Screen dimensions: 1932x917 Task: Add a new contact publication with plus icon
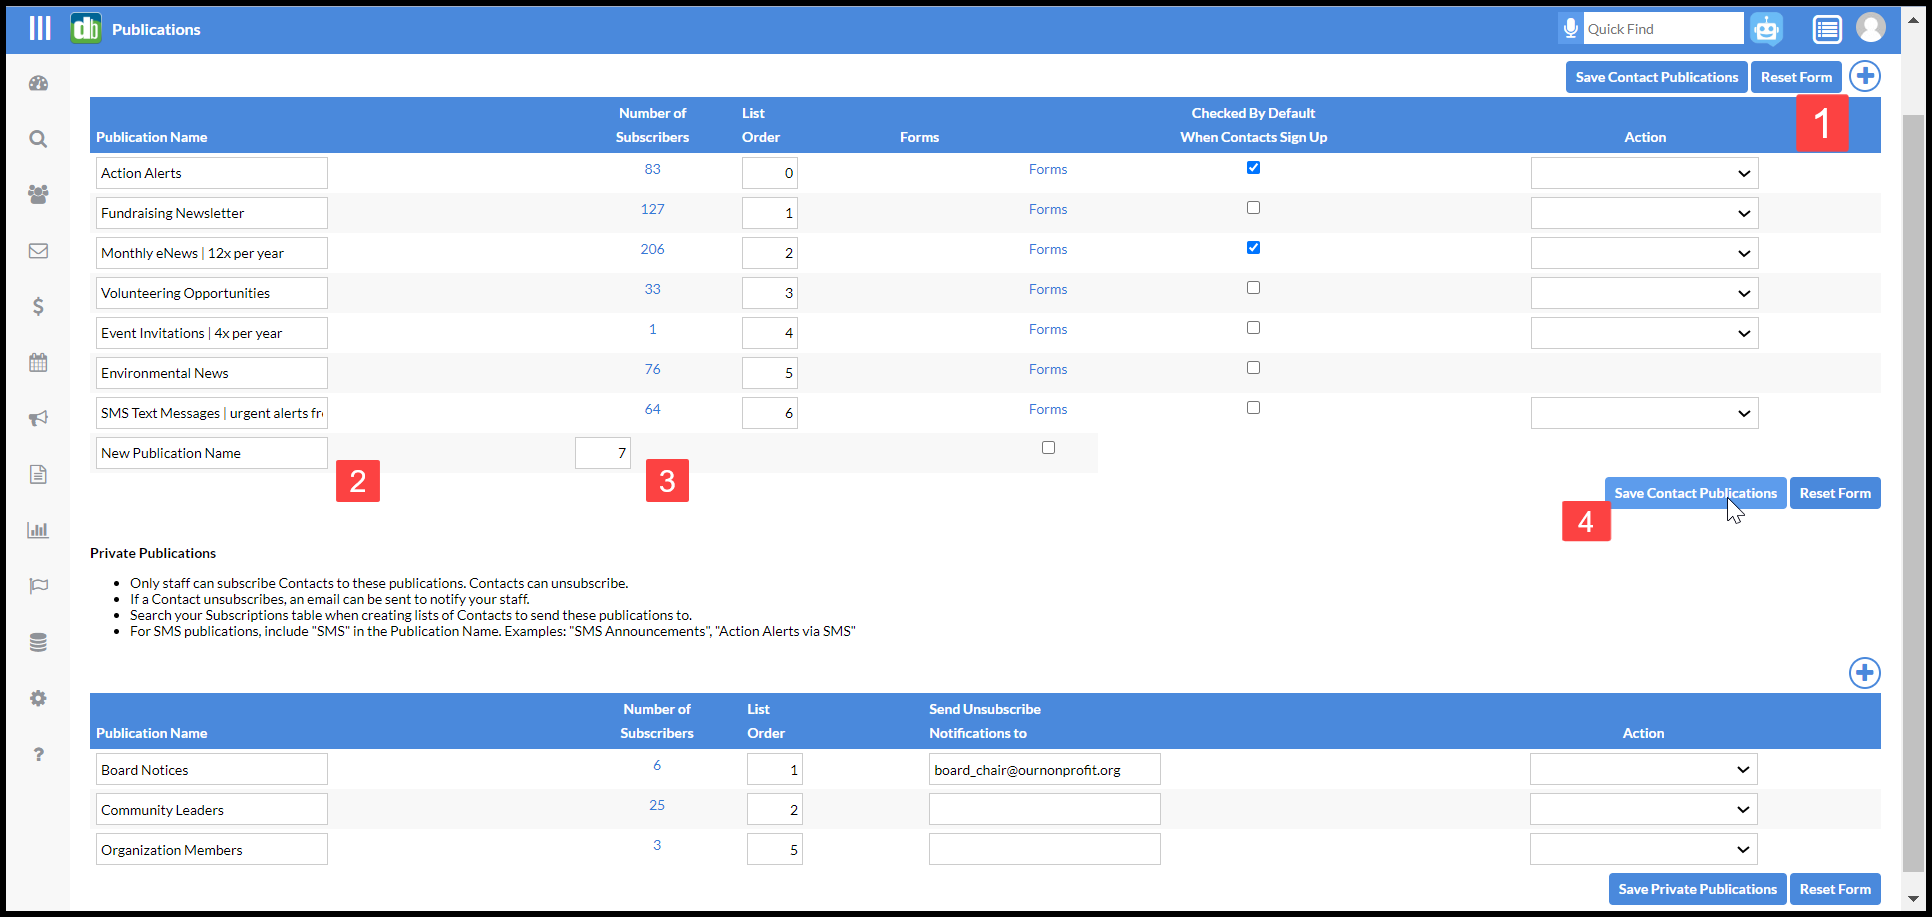[x=1864, y=76]
